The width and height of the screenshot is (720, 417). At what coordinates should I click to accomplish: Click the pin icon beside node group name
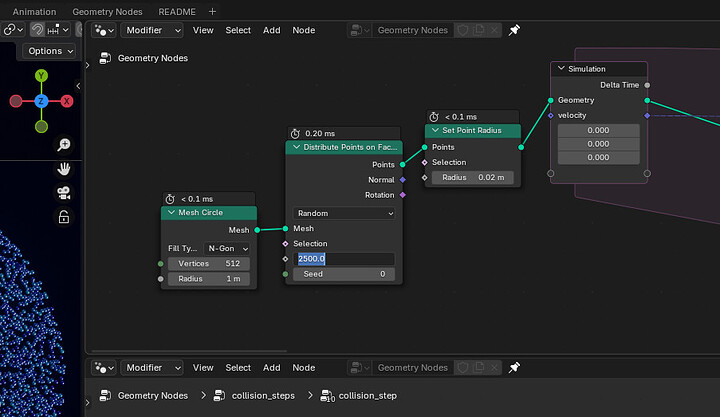coord(514,30)
